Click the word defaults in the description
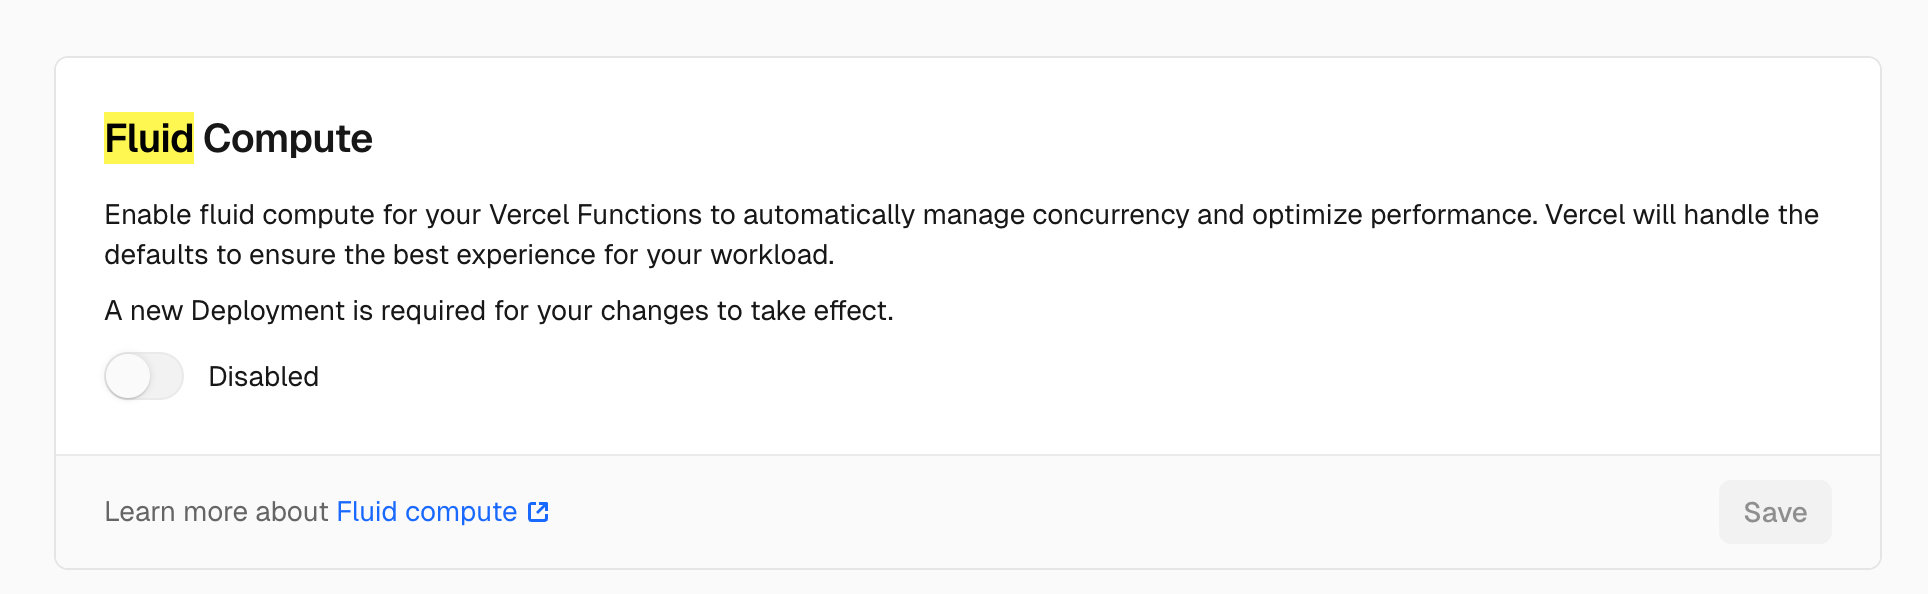The width and height of the screenshot is (1928, 594). click(157, 255)
